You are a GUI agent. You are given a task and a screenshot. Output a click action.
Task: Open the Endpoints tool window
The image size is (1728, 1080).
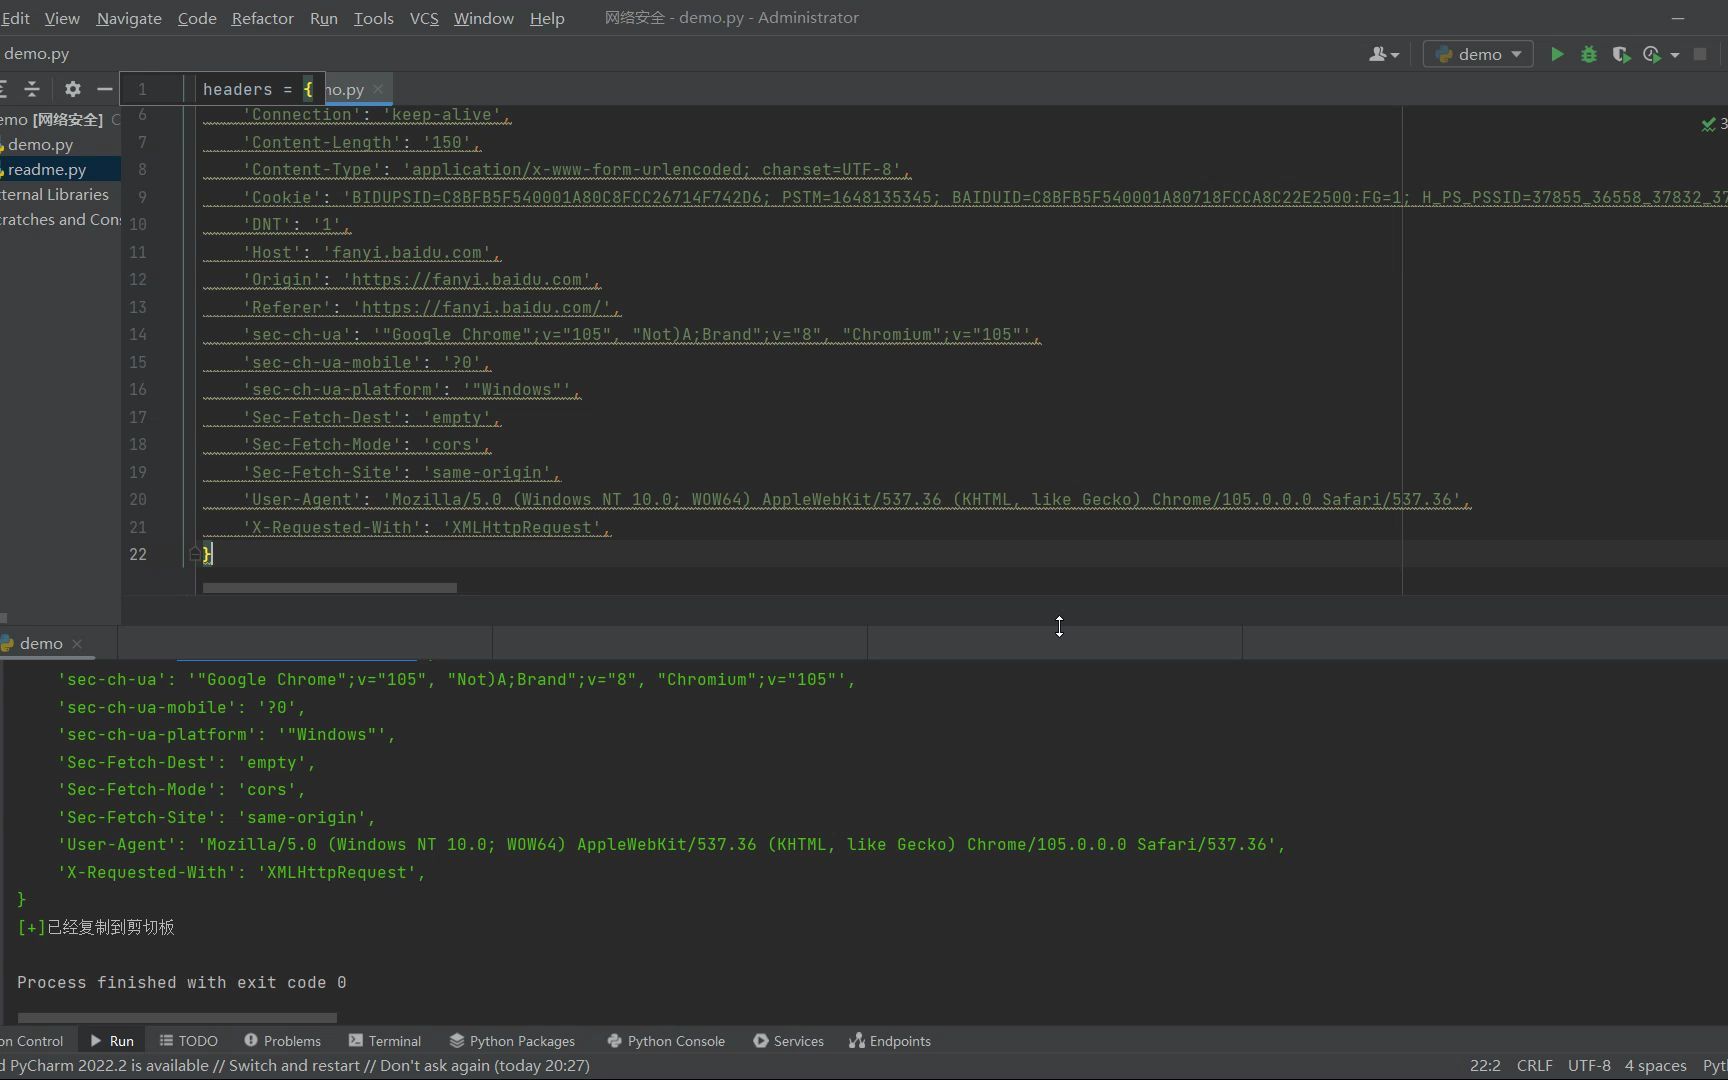[x=890, y=1041]
